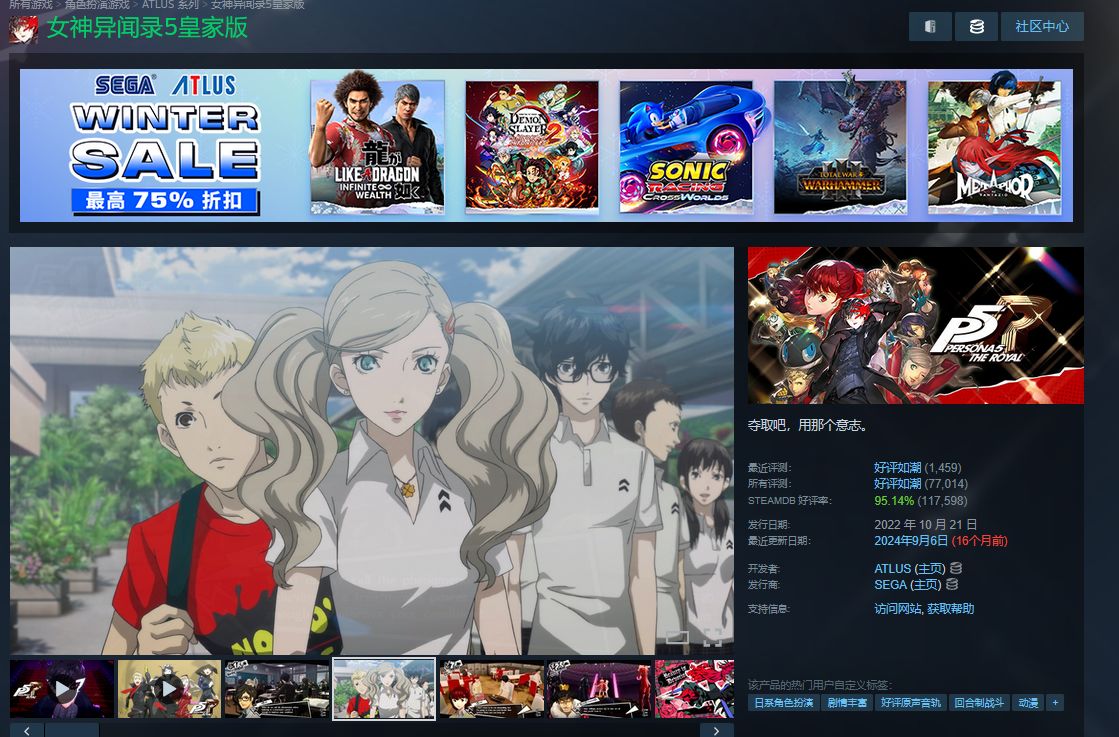The image size is (1119, 737).
Task: Play the second trailer thumbnail with Phantom Thieves
Action: [x=169, y=688]
